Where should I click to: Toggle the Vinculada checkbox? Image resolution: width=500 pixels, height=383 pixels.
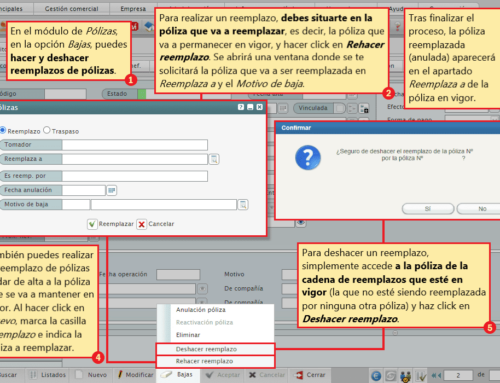coord(339,108)
